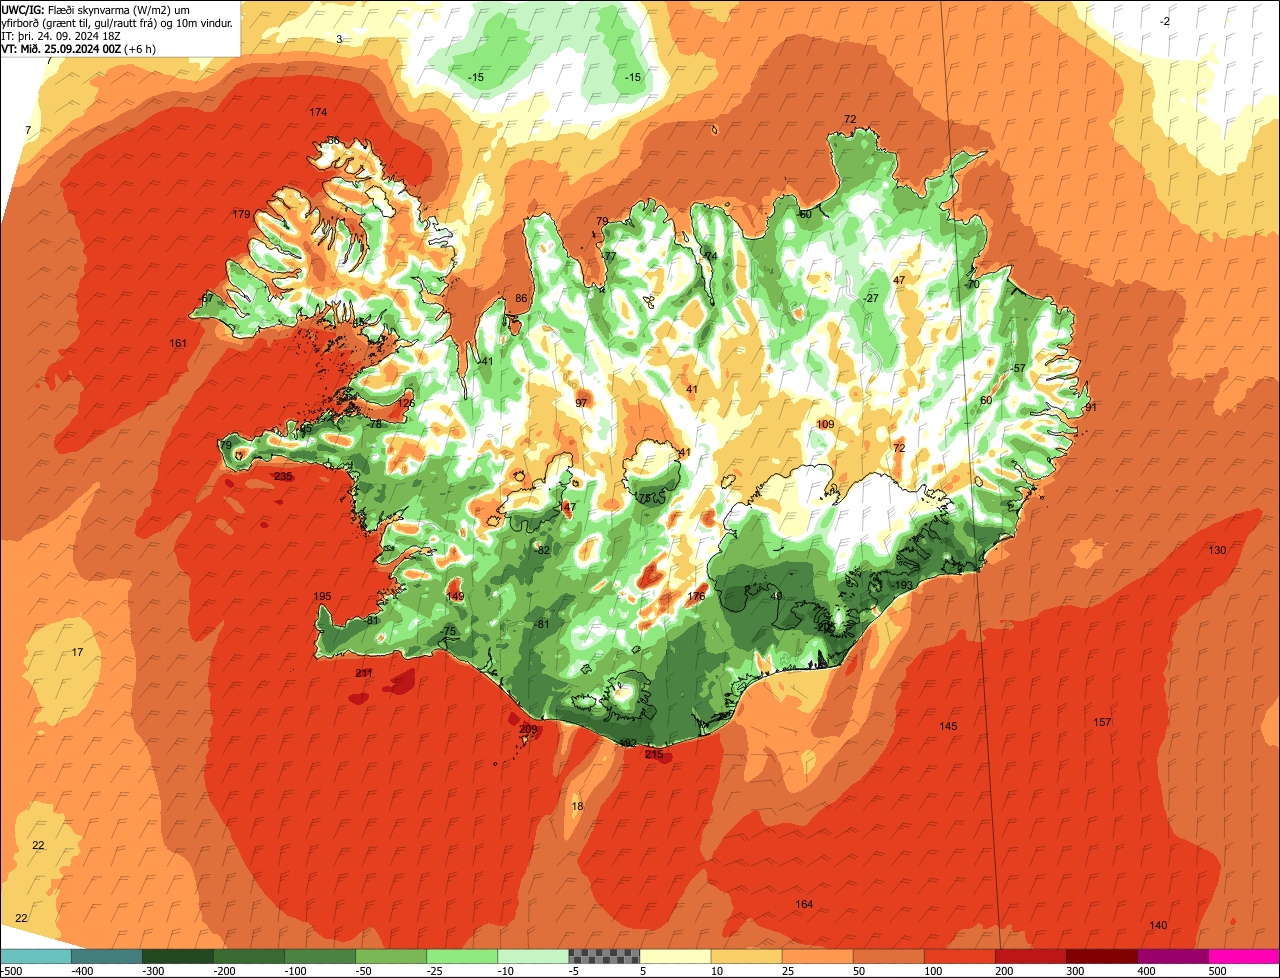Select the value 157 in the southeast ocean
This screenshot has width=1280, height=978.
click(x=1102, y=722)
